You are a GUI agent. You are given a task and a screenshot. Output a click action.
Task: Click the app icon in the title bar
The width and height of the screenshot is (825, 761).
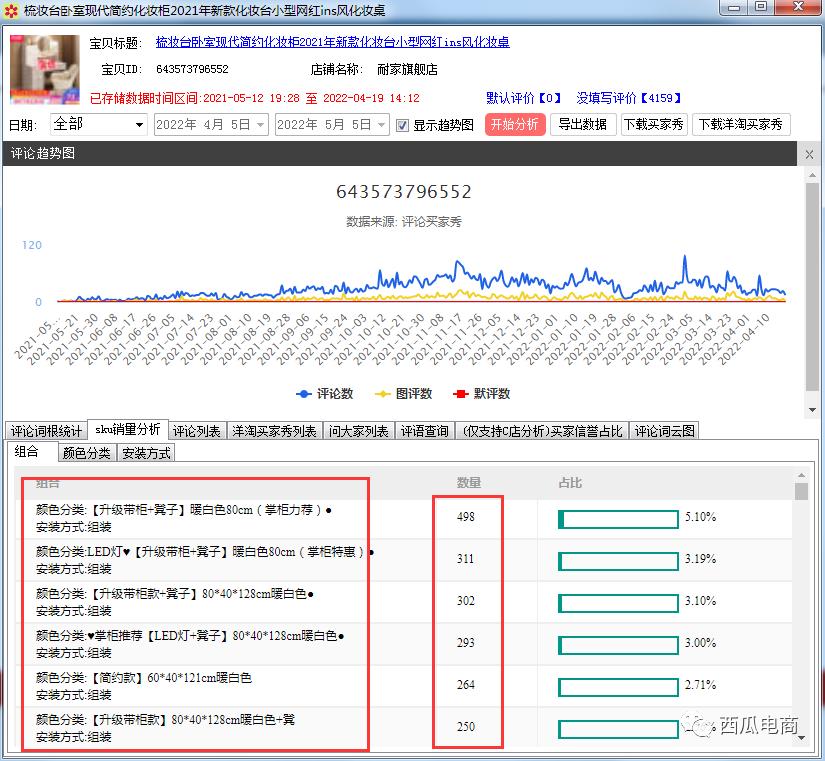[x=12, y=11]
